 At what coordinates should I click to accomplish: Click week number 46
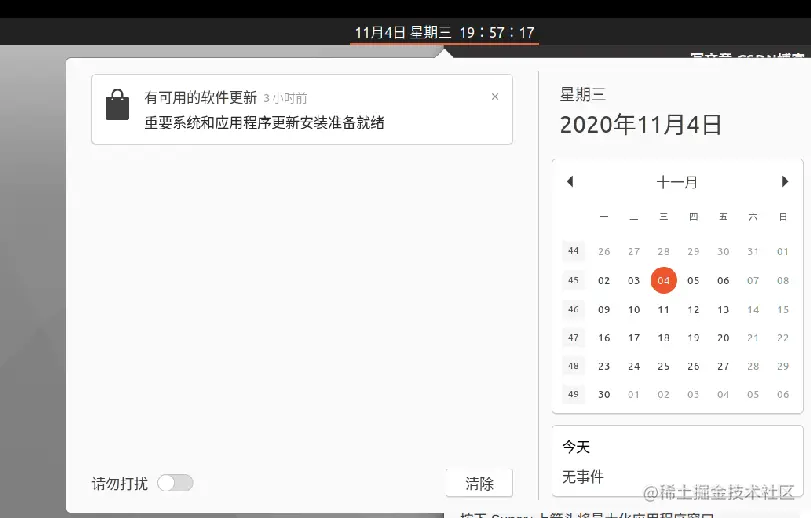pyautogui.click(x=573, y=309)
